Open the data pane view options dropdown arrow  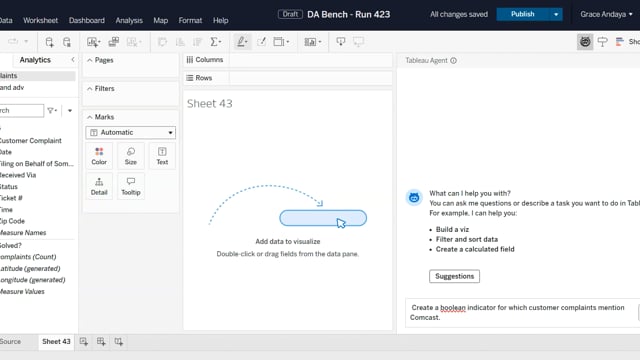point(70,111)
